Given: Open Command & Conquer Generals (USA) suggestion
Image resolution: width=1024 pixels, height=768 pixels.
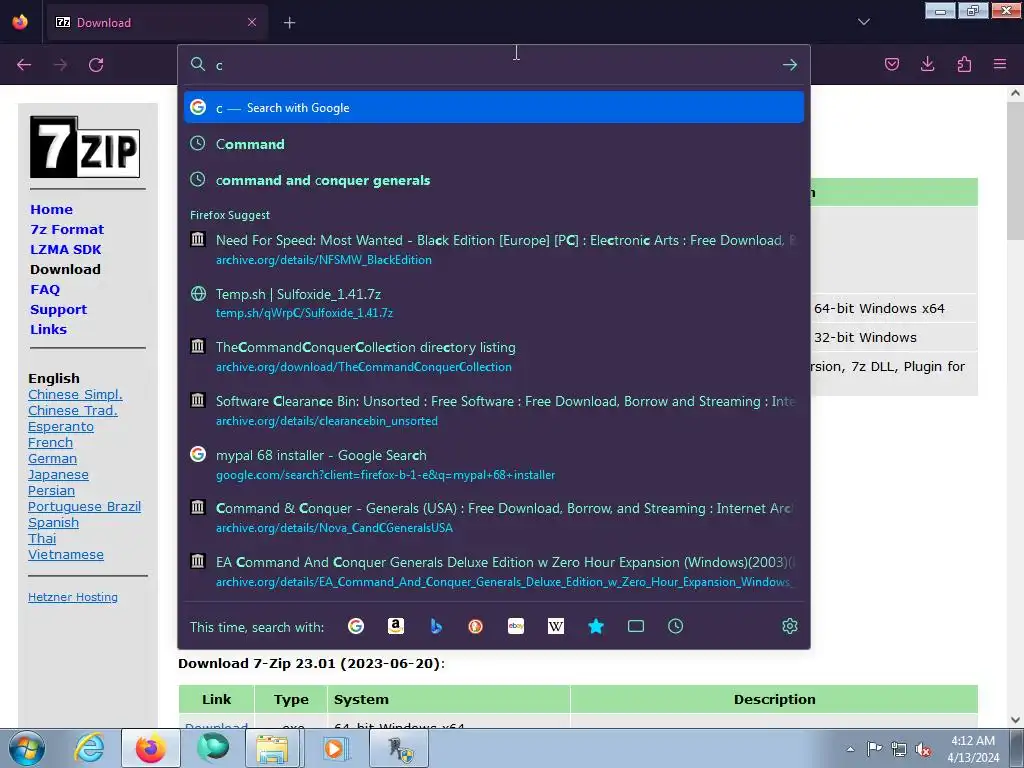Looking at the screenshot, I should tap(494, 518).
